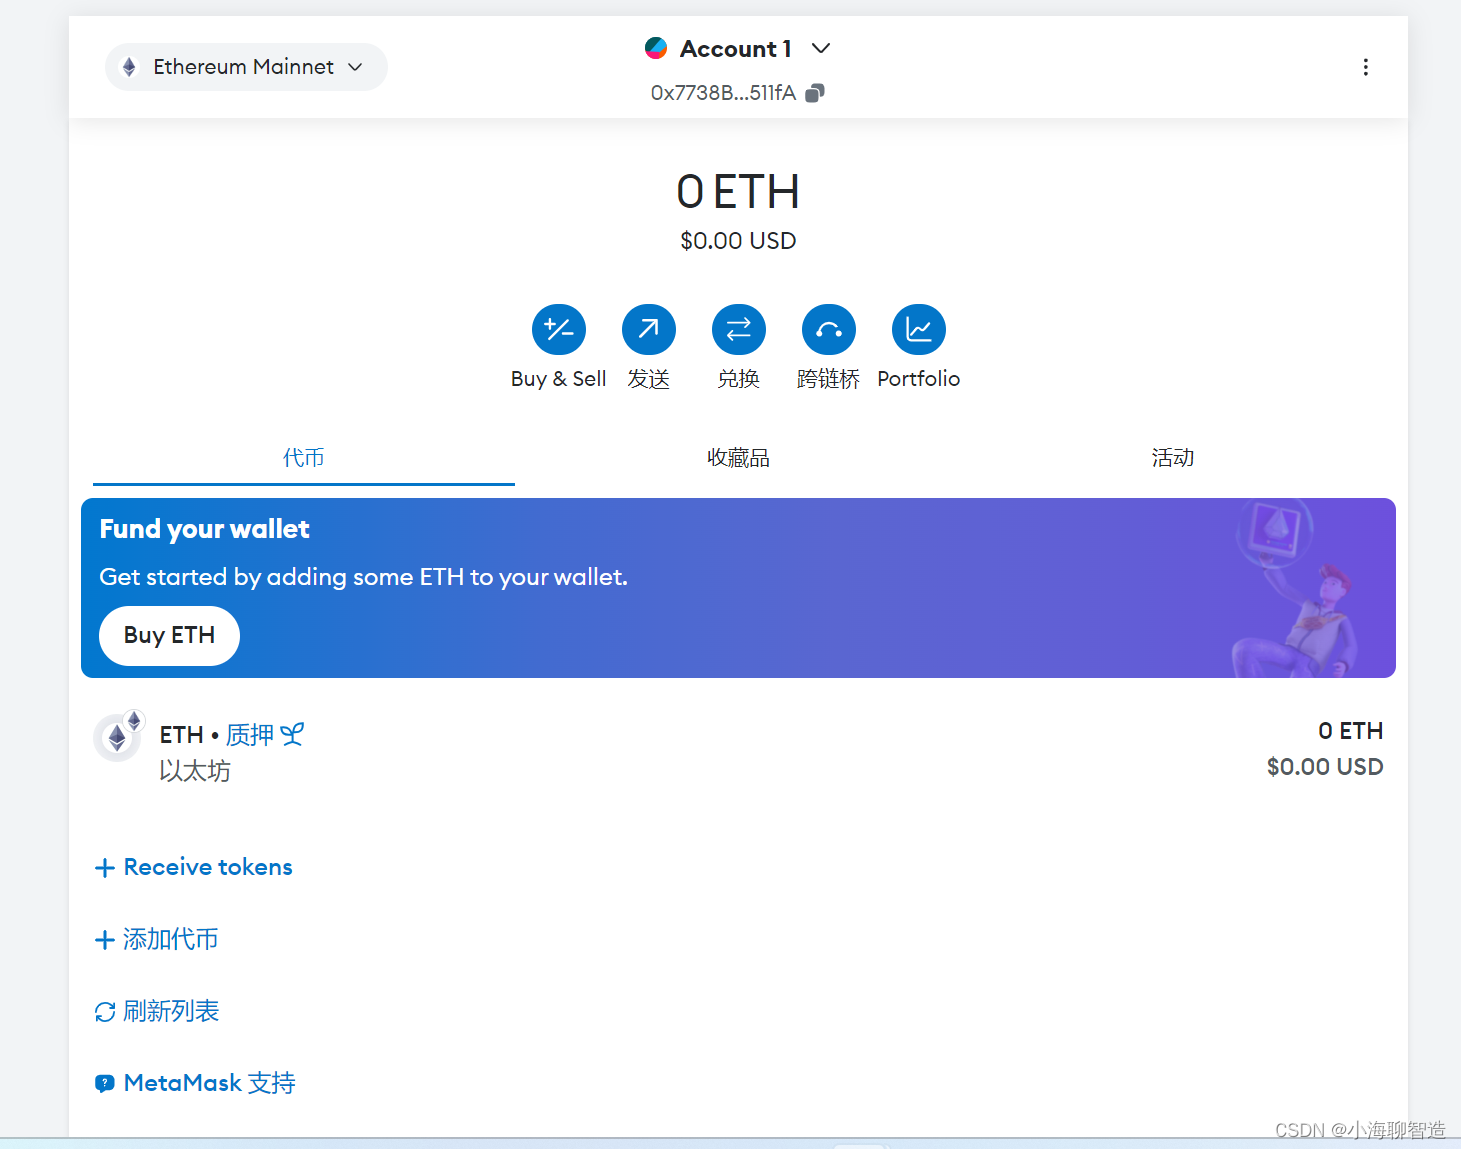
Task: Open the Portfolio chart icon
Action: tap(919, 329)
